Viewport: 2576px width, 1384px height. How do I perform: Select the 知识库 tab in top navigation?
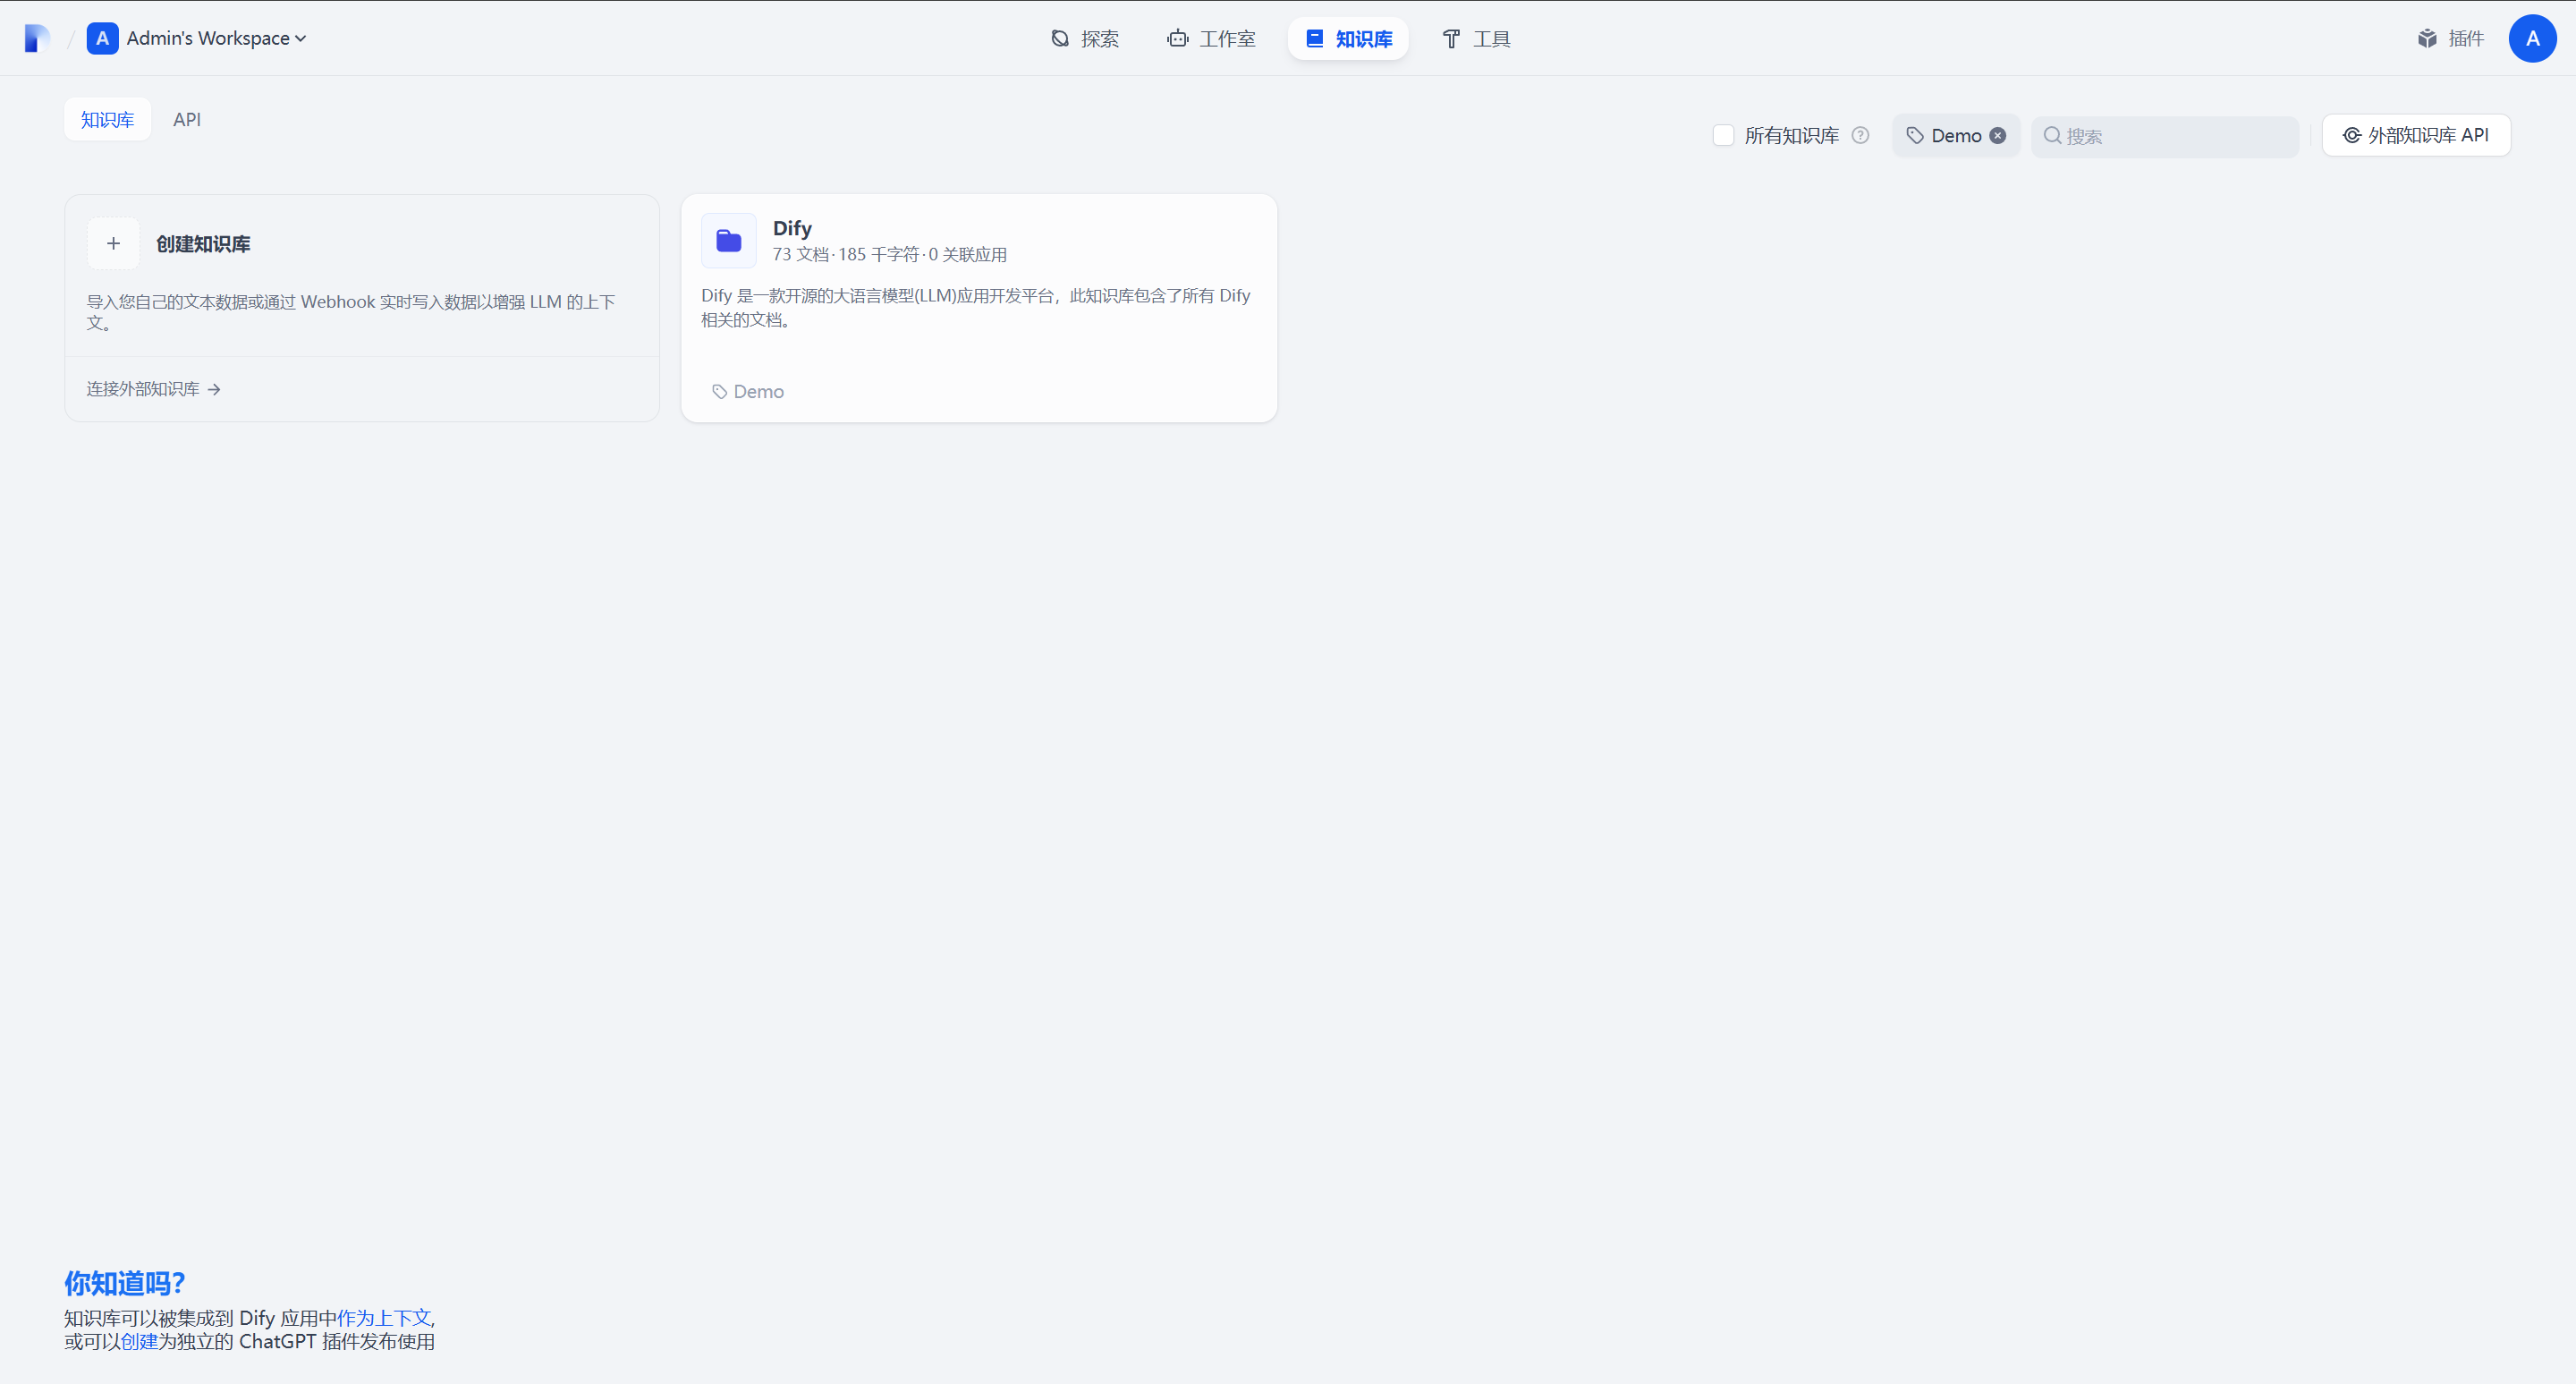click(x=1348, y=38)
